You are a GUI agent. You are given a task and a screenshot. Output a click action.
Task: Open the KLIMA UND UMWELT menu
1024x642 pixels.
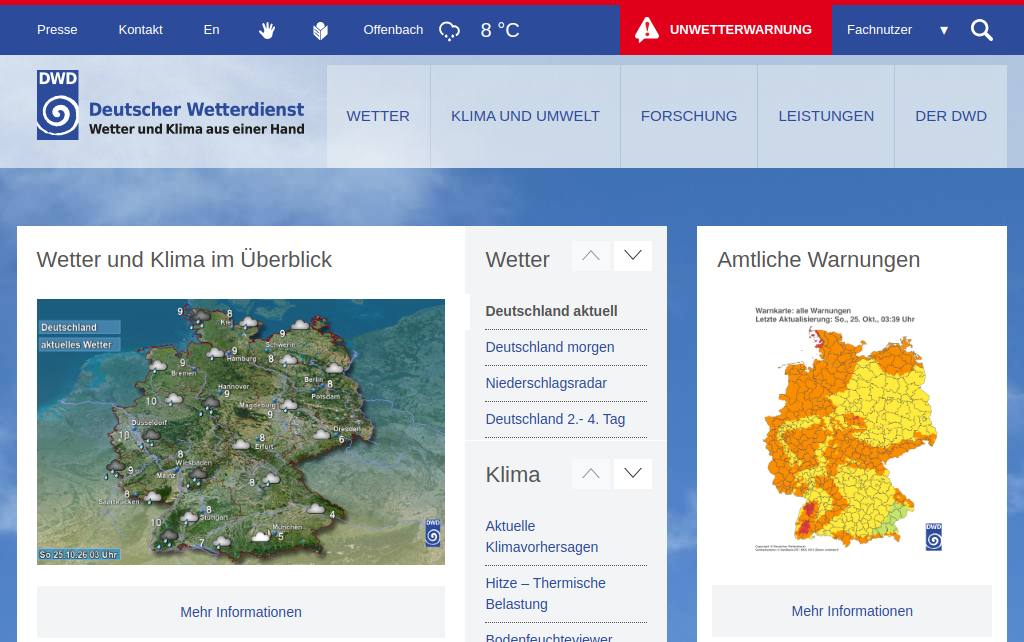click(525, 116)
